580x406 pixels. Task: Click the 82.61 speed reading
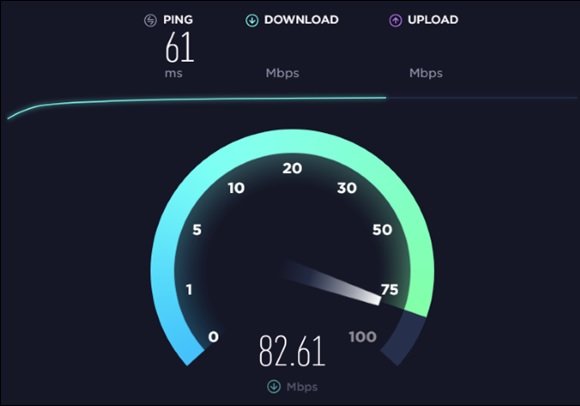pos(292,351)
